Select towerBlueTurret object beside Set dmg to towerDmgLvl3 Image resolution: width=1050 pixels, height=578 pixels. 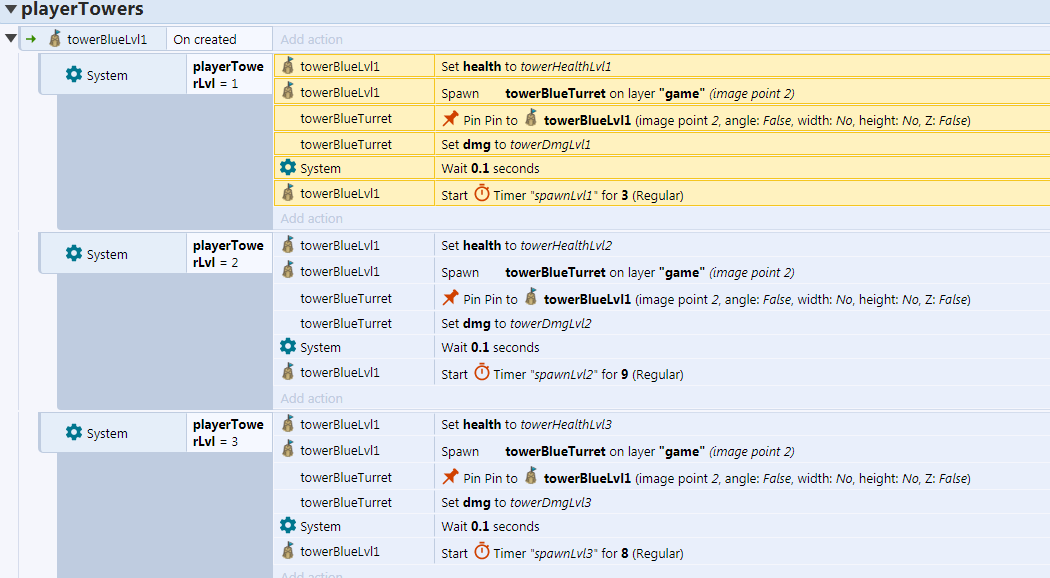pos(346,502)
